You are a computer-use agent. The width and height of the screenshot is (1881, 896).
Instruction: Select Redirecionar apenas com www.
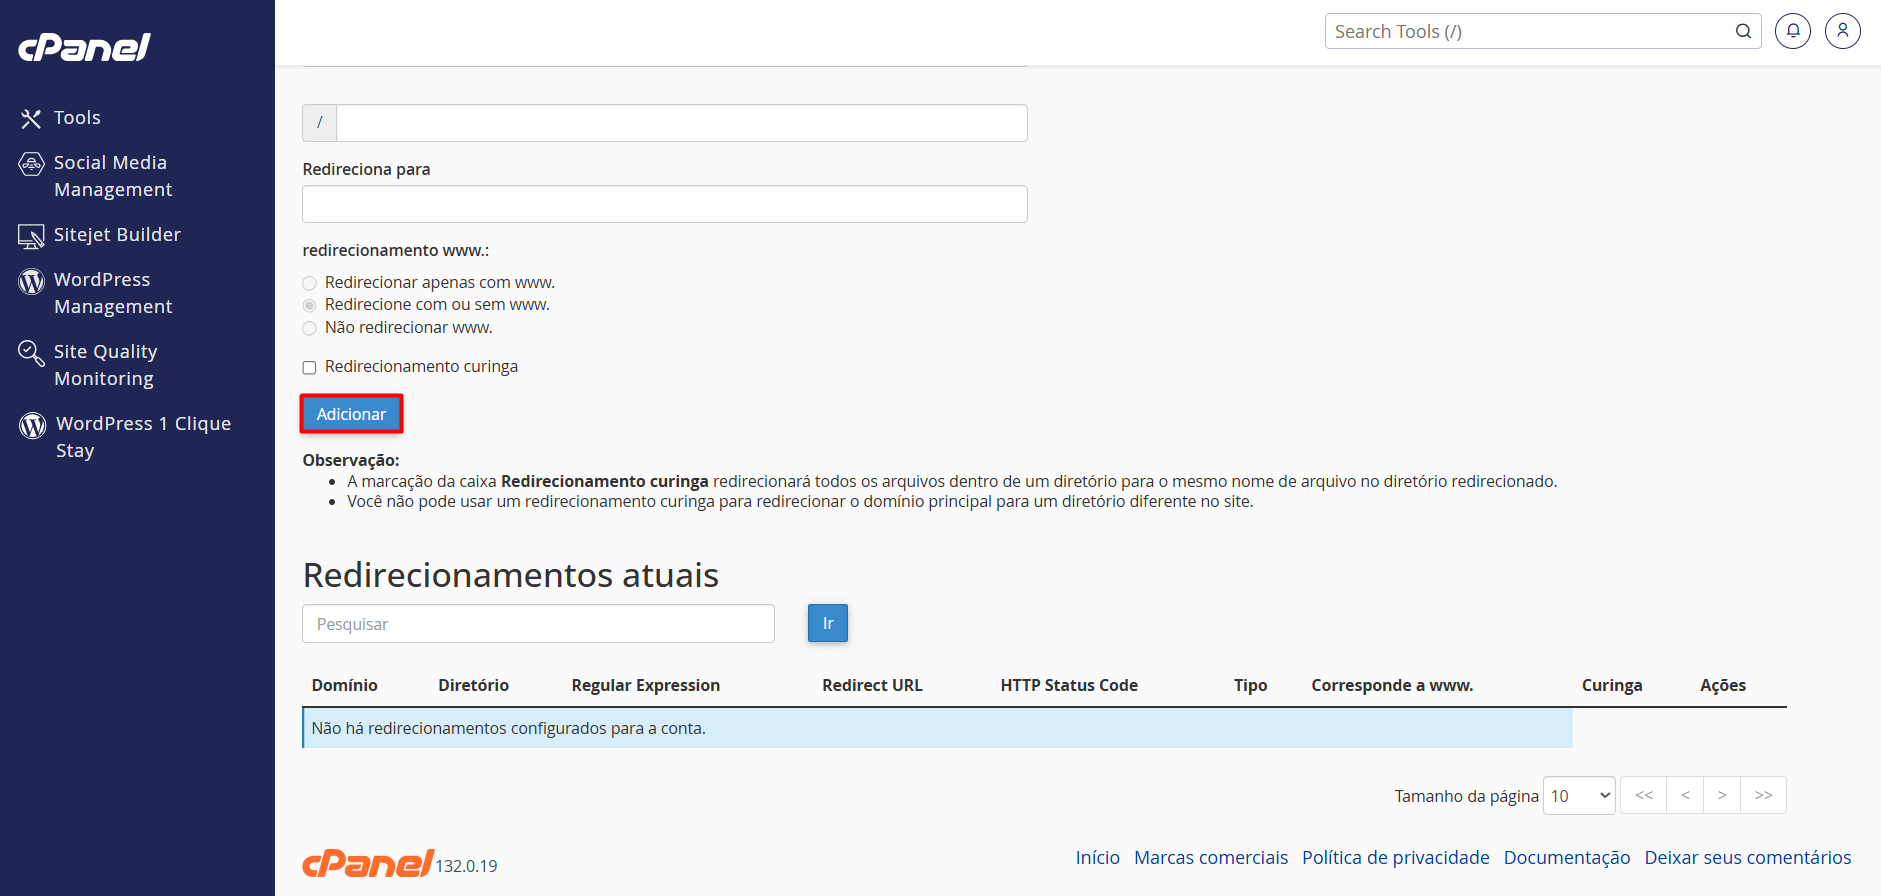point(309,283)
